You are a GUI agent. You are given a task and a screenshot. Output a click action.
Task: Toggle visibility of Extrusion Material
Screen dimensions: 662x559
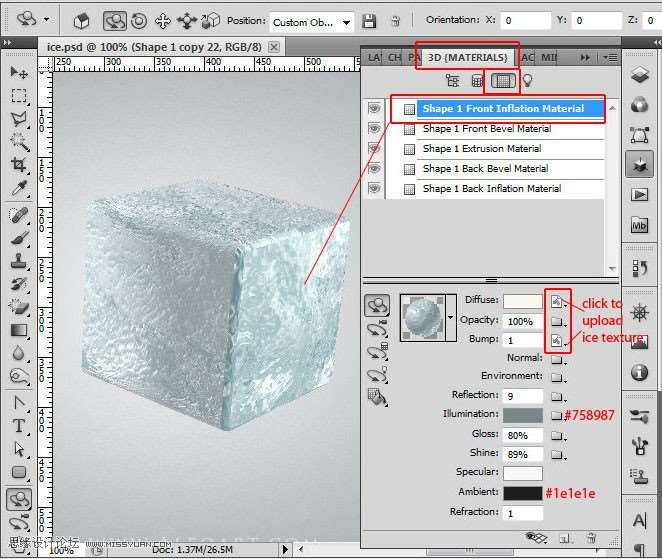point(374,148)
